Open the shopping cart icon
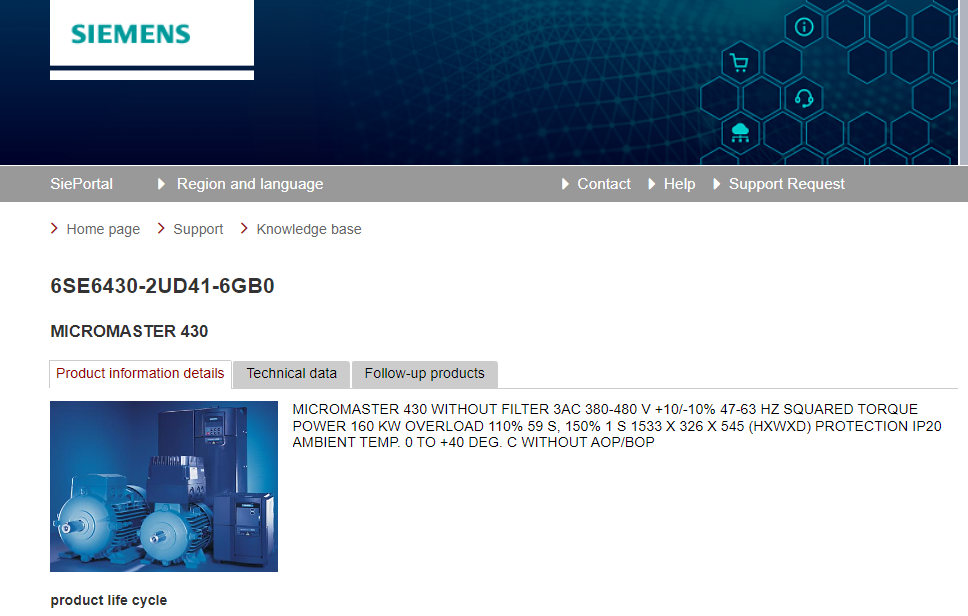The width and height of the screenshot is (968, 616). 739,63
